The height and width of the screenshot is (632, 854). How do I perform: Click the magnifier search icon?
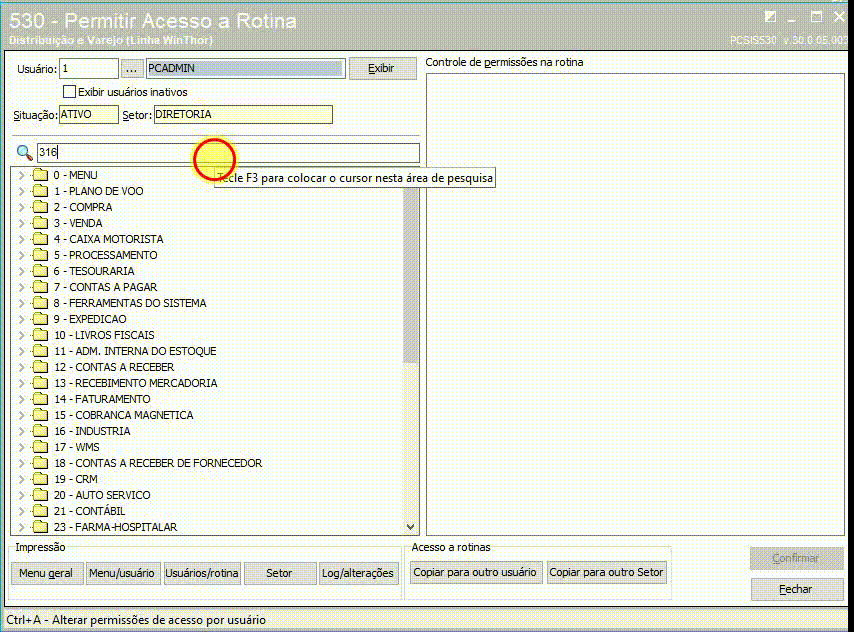click(25, 153)
